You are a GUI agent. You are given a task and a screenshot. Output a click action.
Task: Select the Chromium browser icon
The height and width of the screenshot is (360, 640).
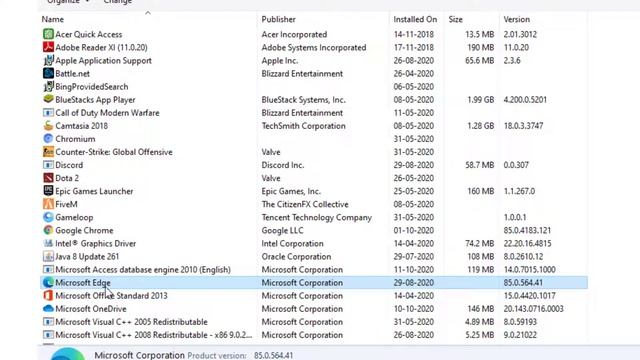tap(48, 139)
